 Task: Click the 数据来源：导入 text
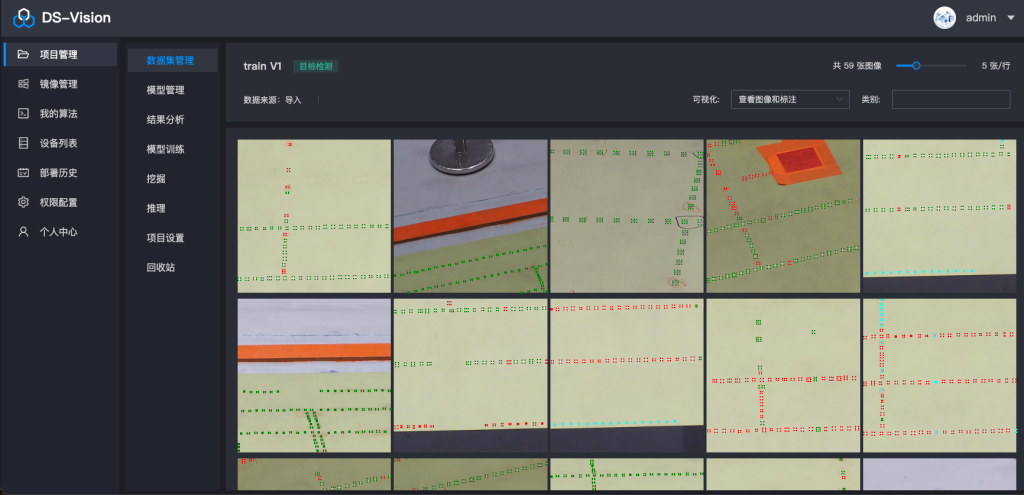click(272, 100)
